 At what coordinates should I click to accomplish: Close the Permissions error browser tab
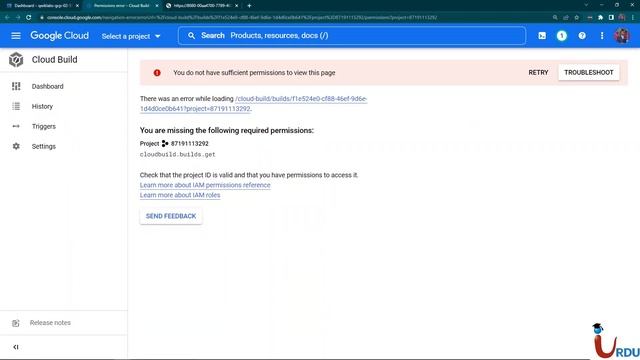[157, 6]
